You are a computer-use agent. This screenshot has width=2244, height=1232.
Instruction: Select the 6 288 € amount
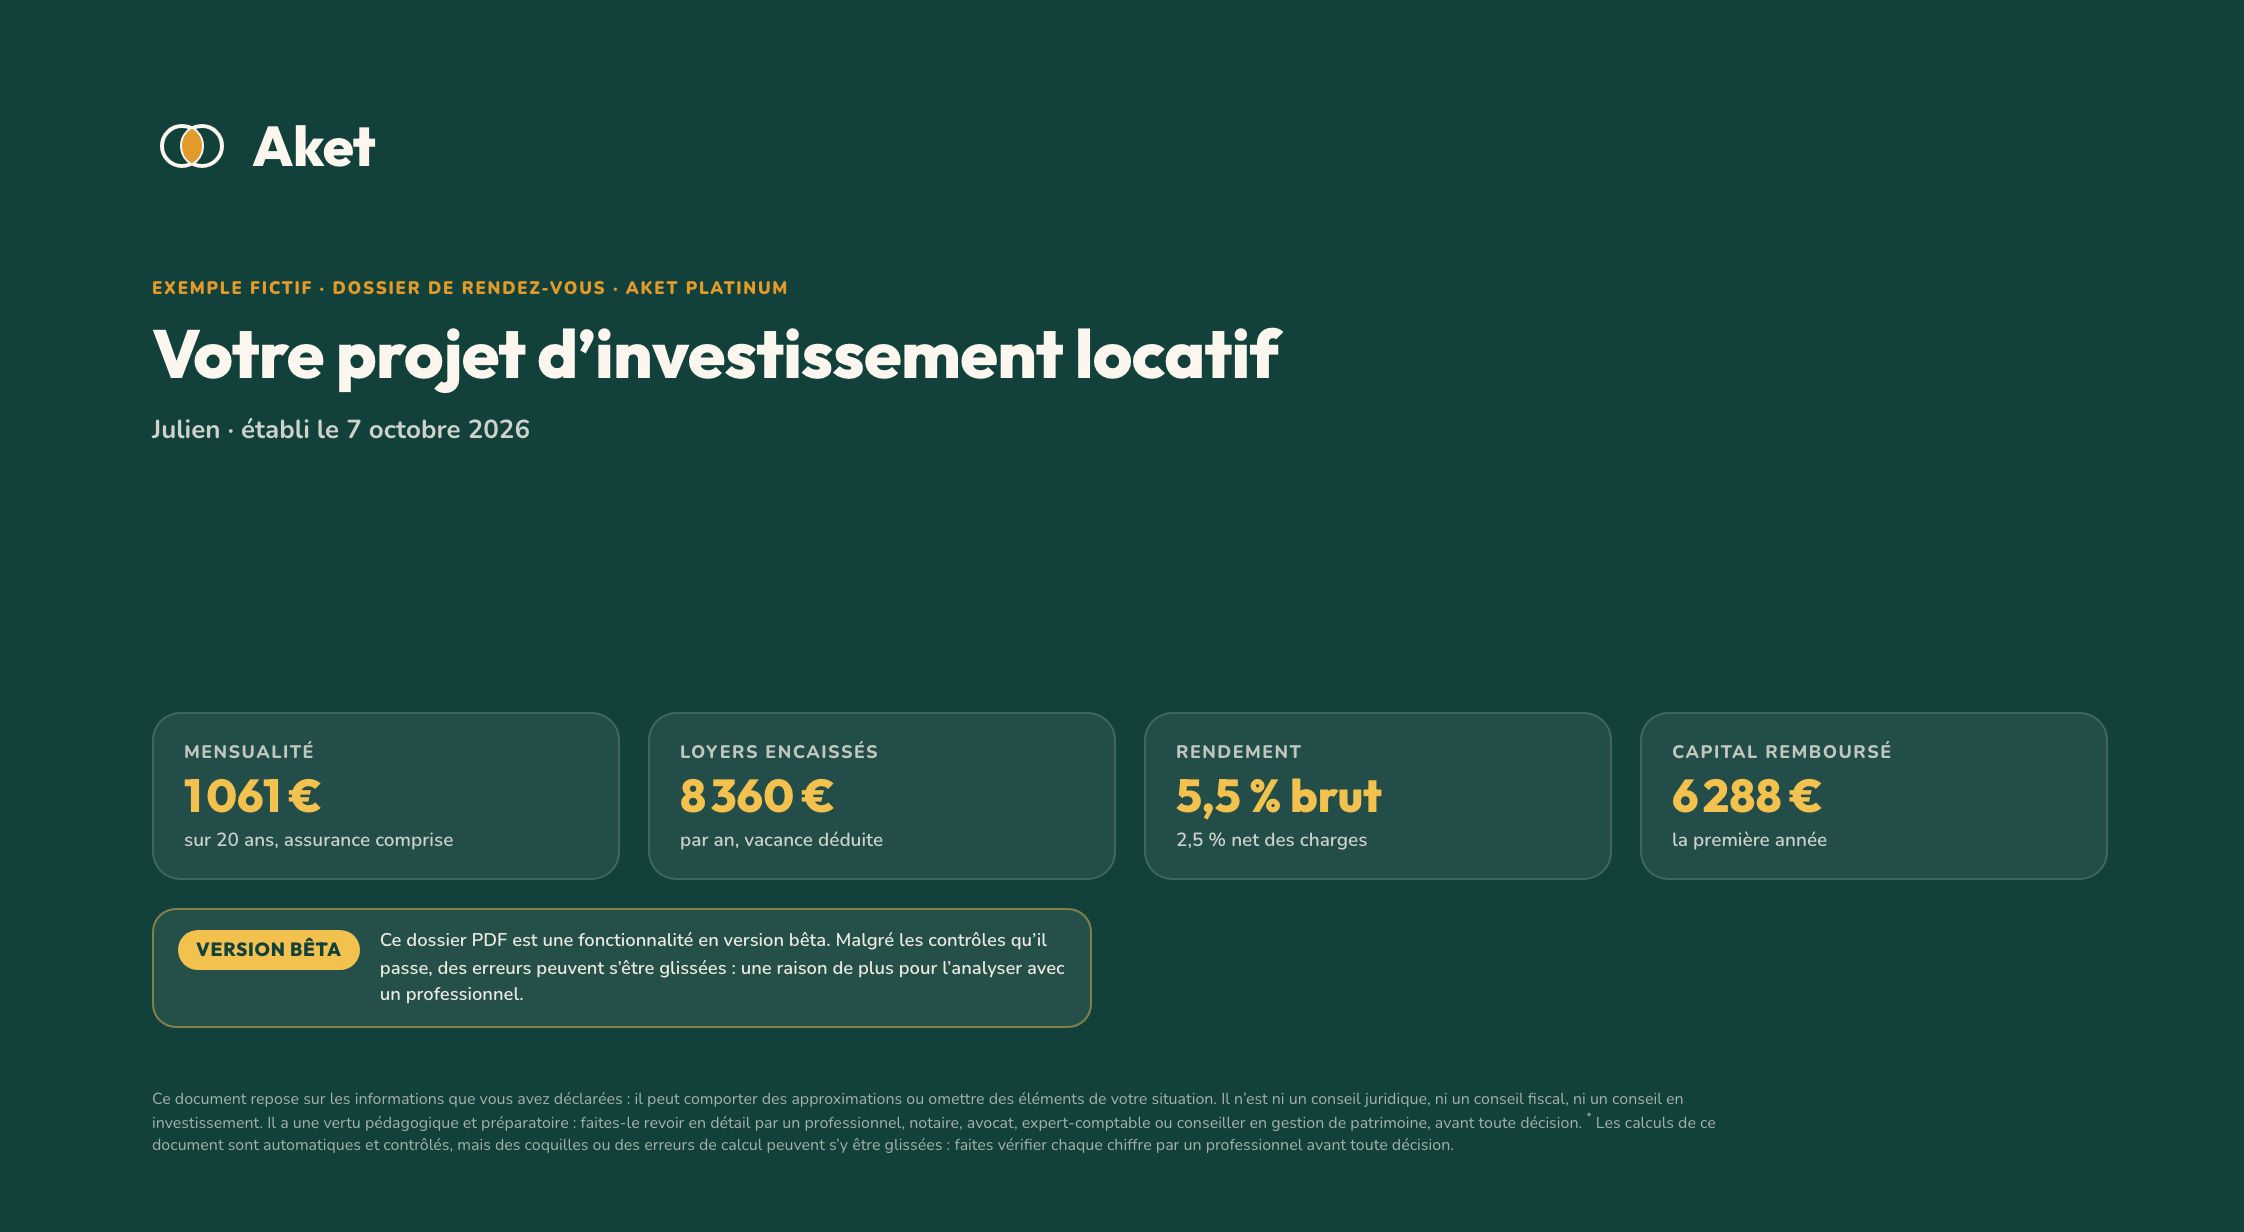(x=1747, y=796)
